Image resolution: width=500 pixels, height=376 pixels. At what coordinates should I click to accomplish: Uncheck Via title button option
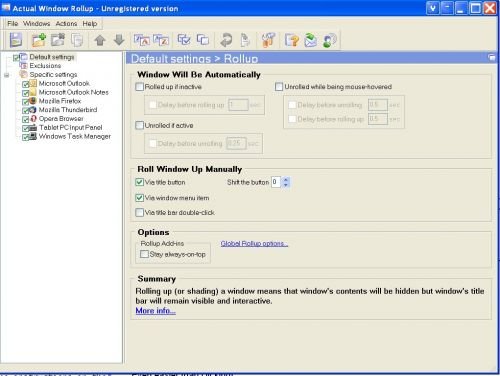point(139,182)
